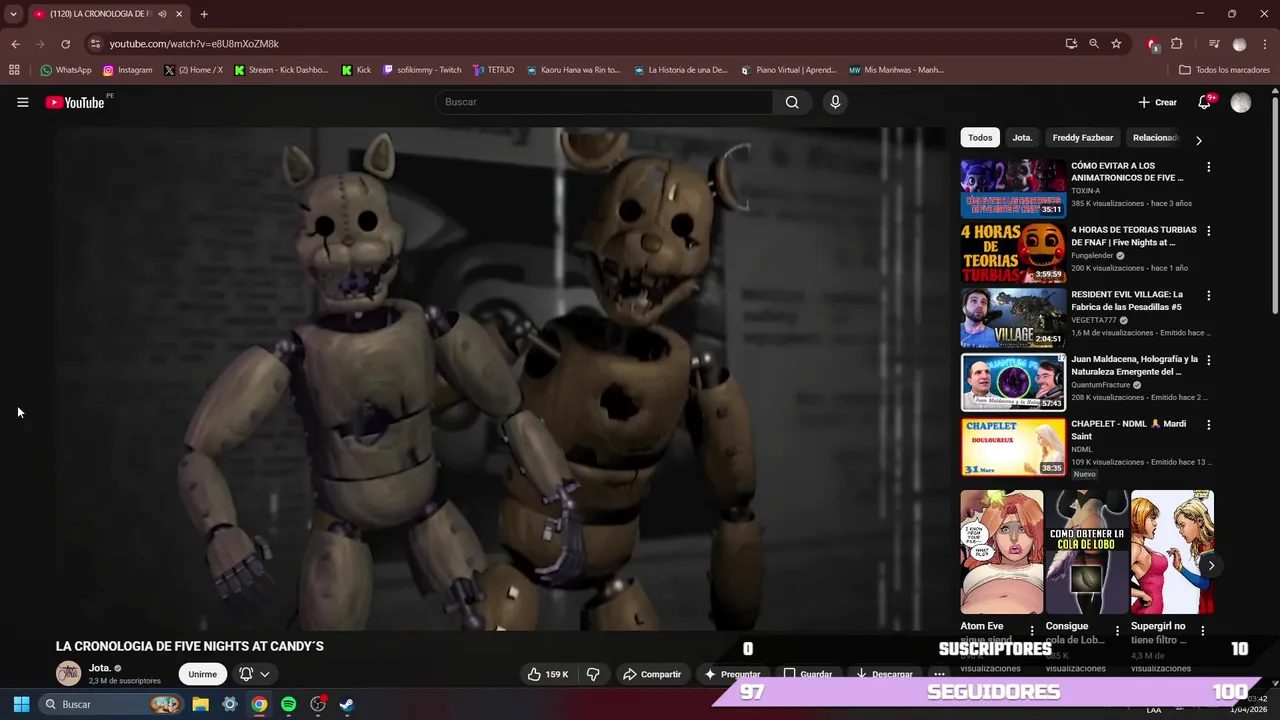Click the Windows taskbar Buscar search box

click(x=110, y=704)
